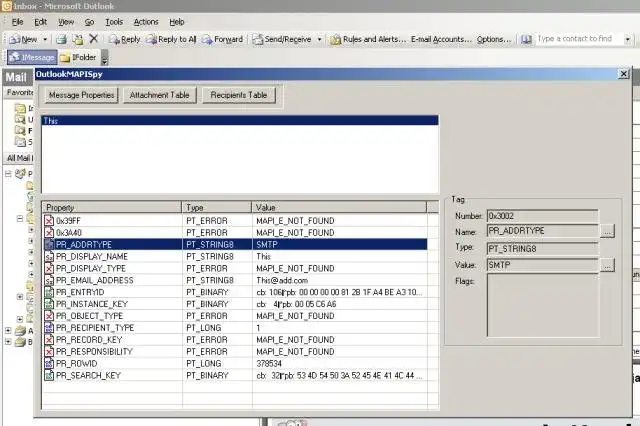Image resolution: width=640 pixels, height=426 pixels.
Task: Click the Move to Folder icon
Action: pos(78,39)
